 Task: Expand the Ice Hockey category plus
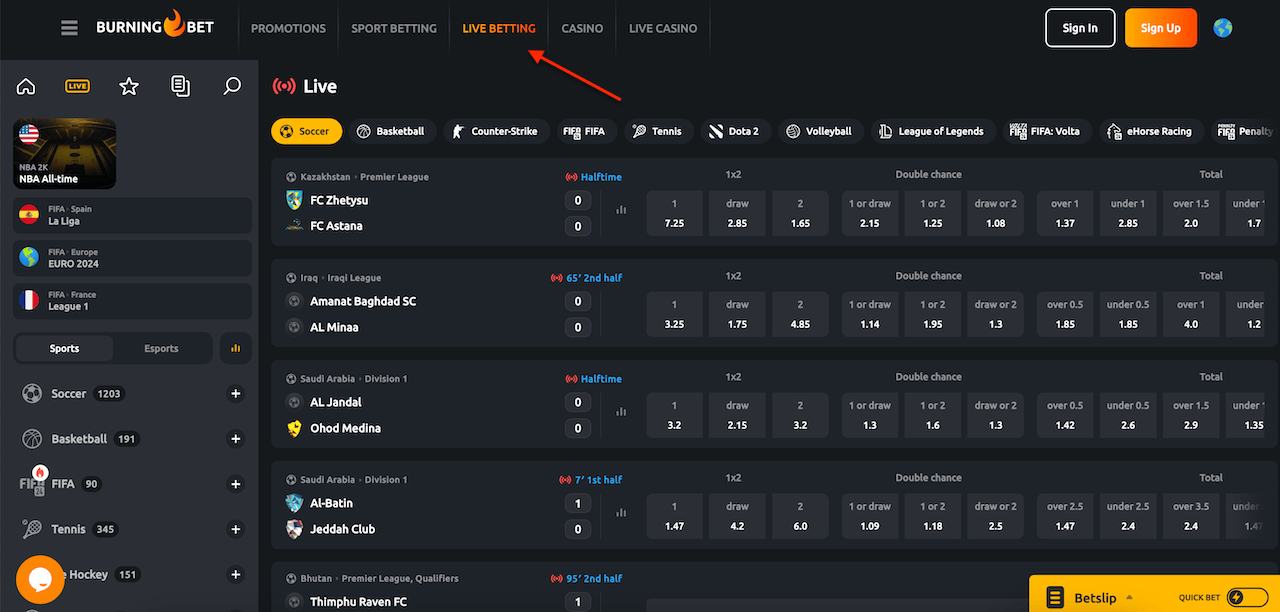tap(236, 574)
